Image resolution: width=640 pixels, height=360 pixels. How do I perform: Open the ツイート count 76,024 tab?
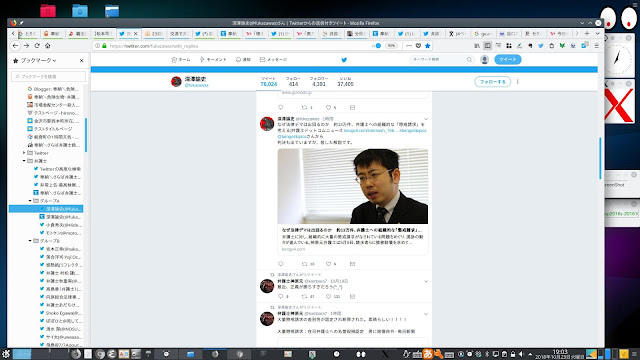[x=269, y=81]
